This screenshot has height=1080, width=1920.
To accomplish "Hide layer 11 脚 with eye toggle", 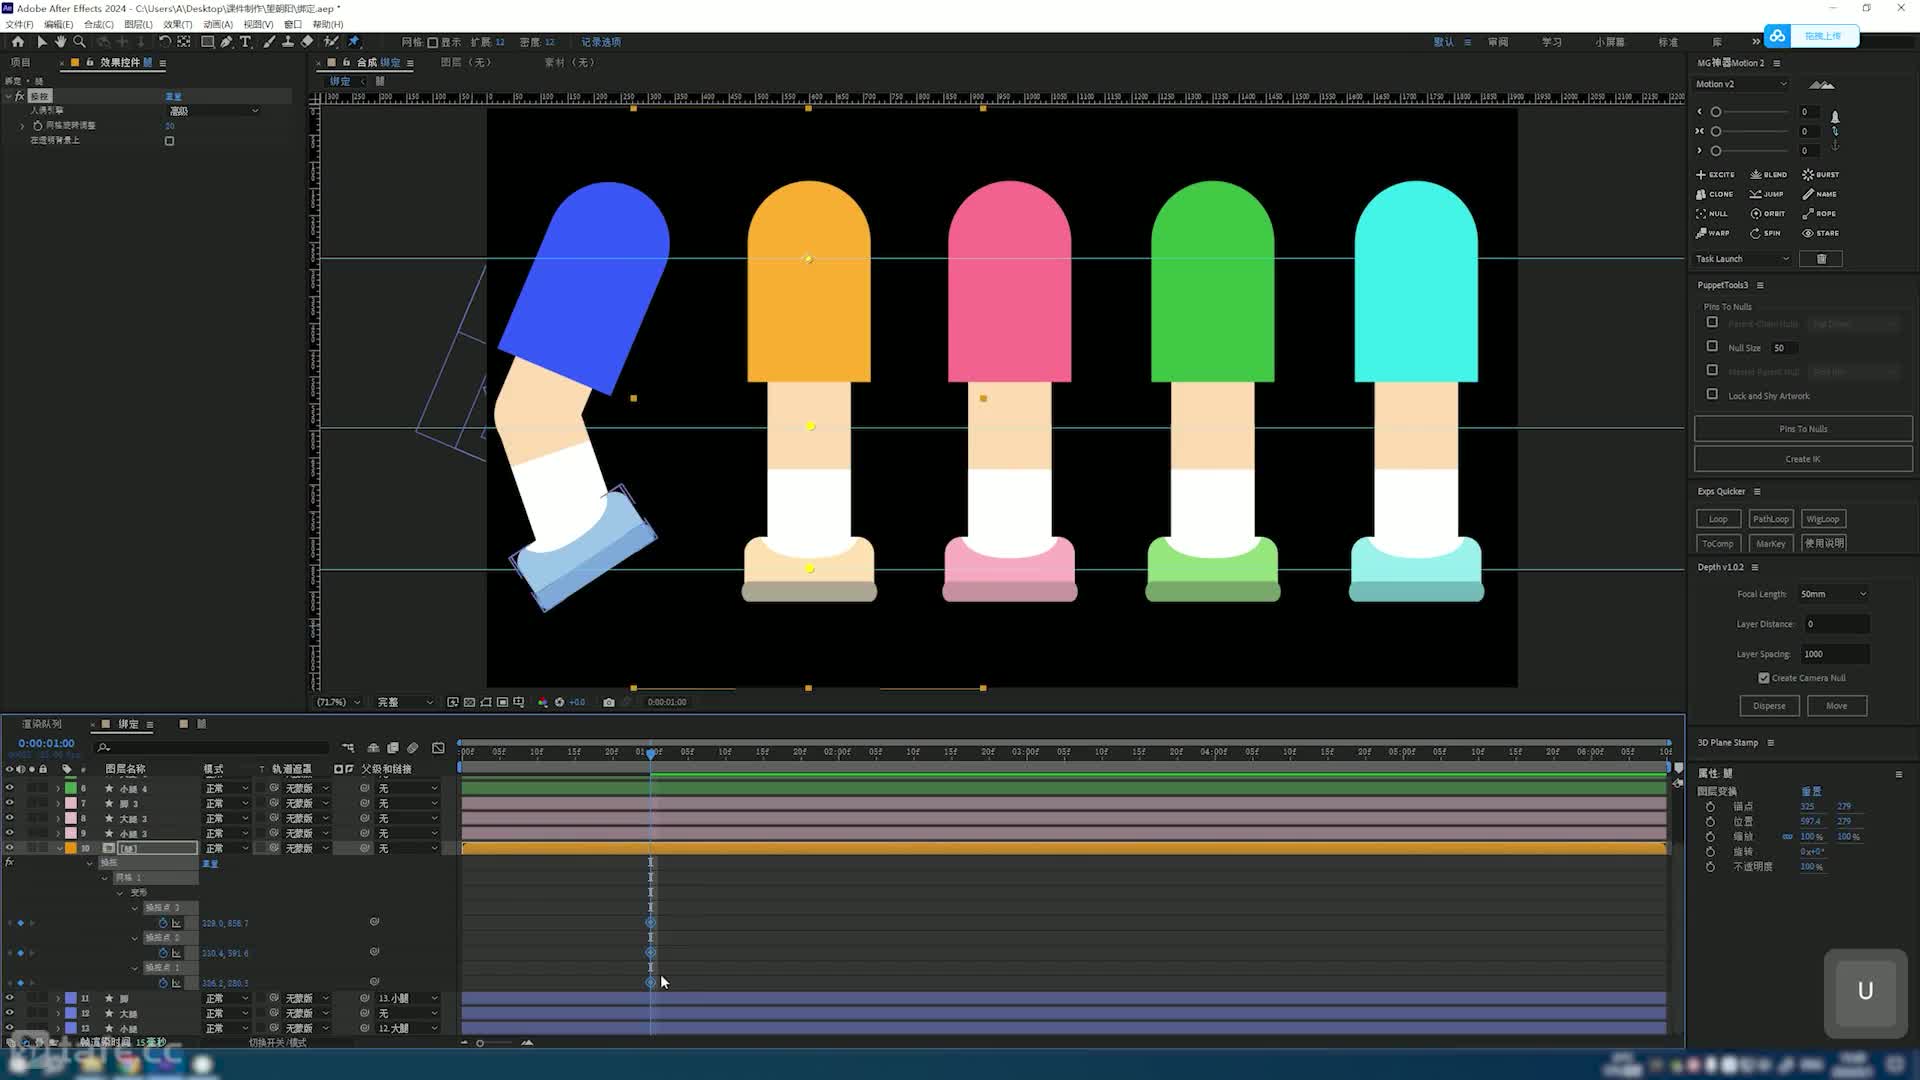I will click(x=9, y=998).
